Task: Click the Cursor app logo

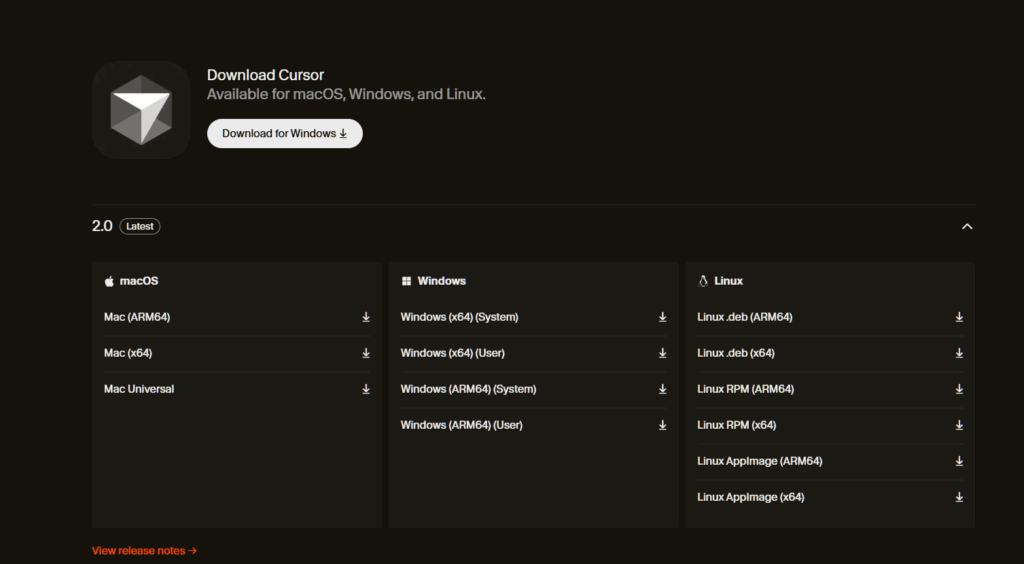Action: 141,110
